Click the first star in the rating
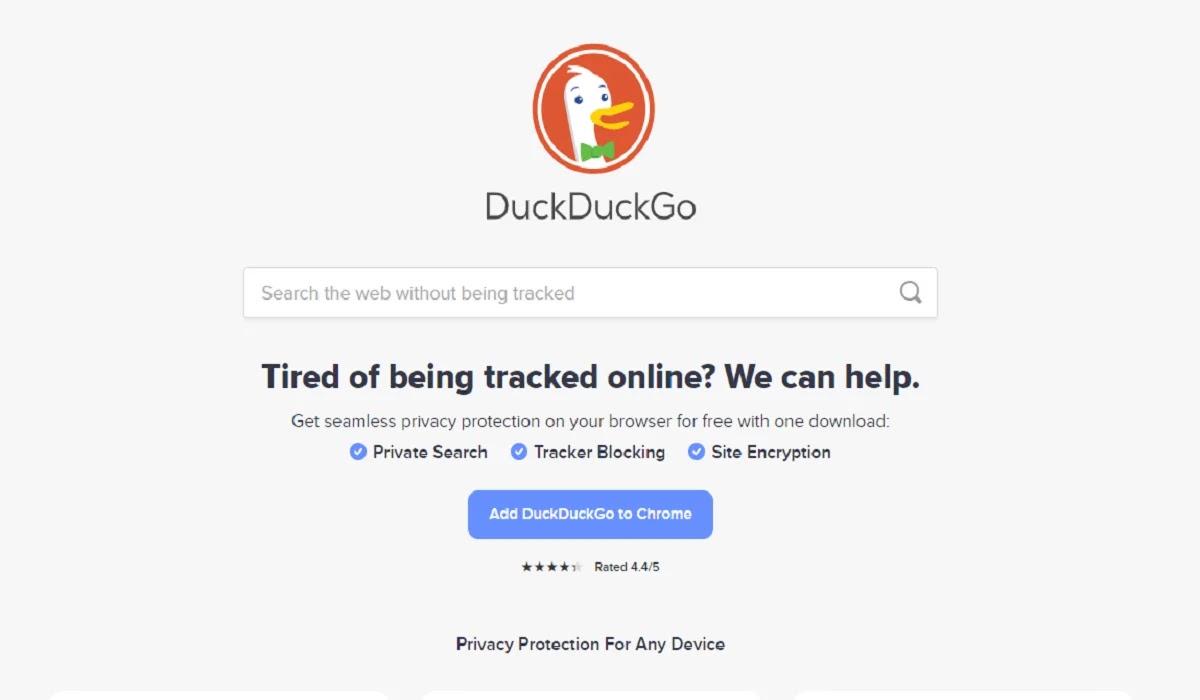The height and width of the screenshot is (700, 1200). point(526,567)
